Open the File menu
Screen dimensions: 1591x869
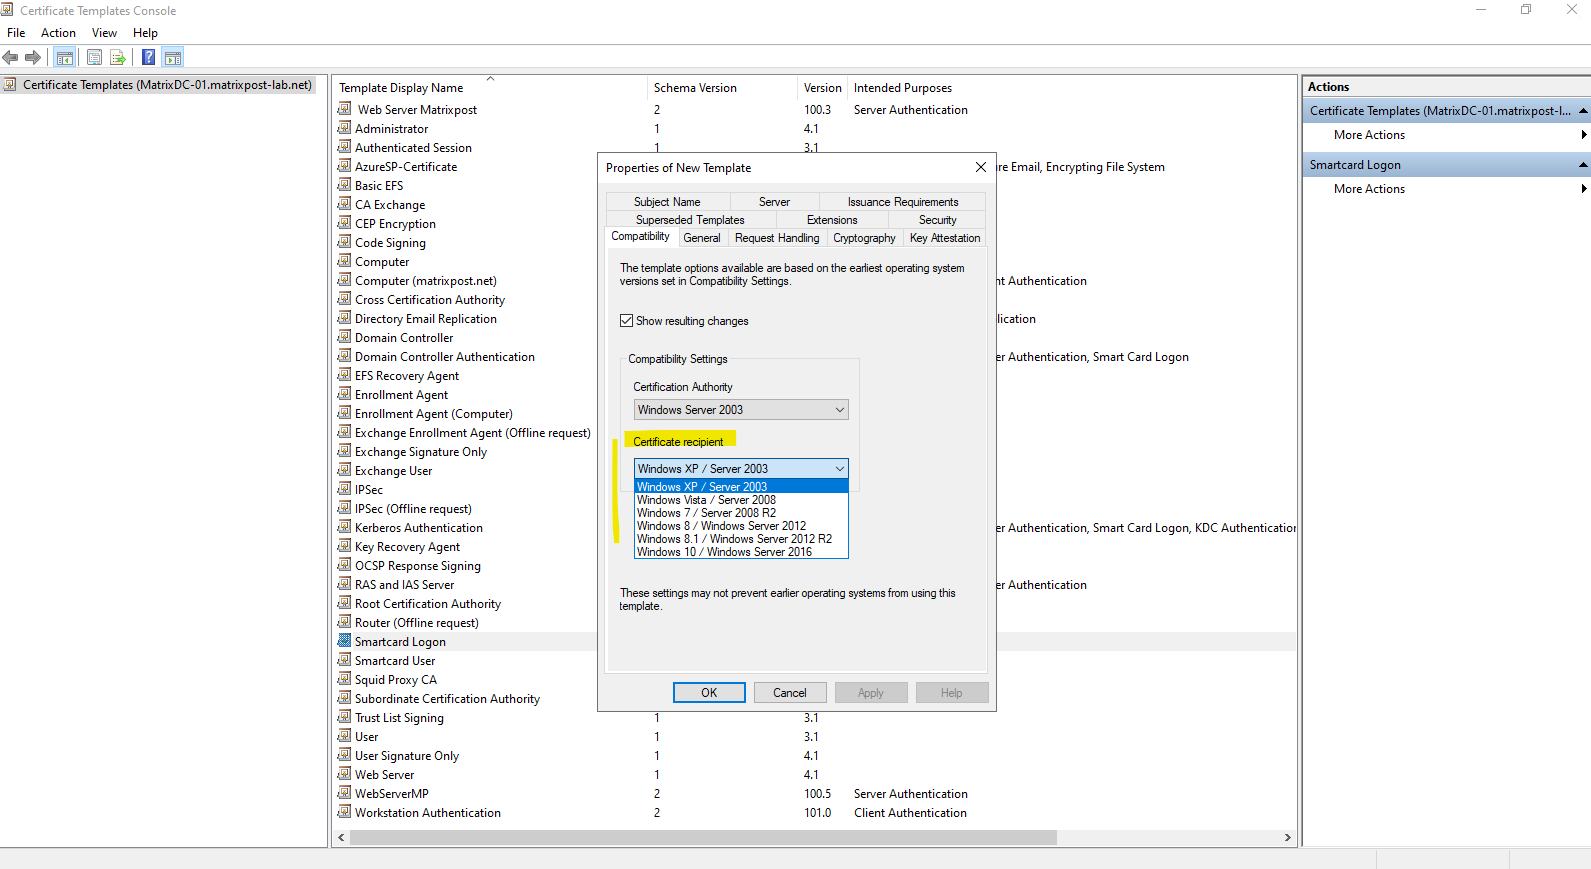coord(16,33)
